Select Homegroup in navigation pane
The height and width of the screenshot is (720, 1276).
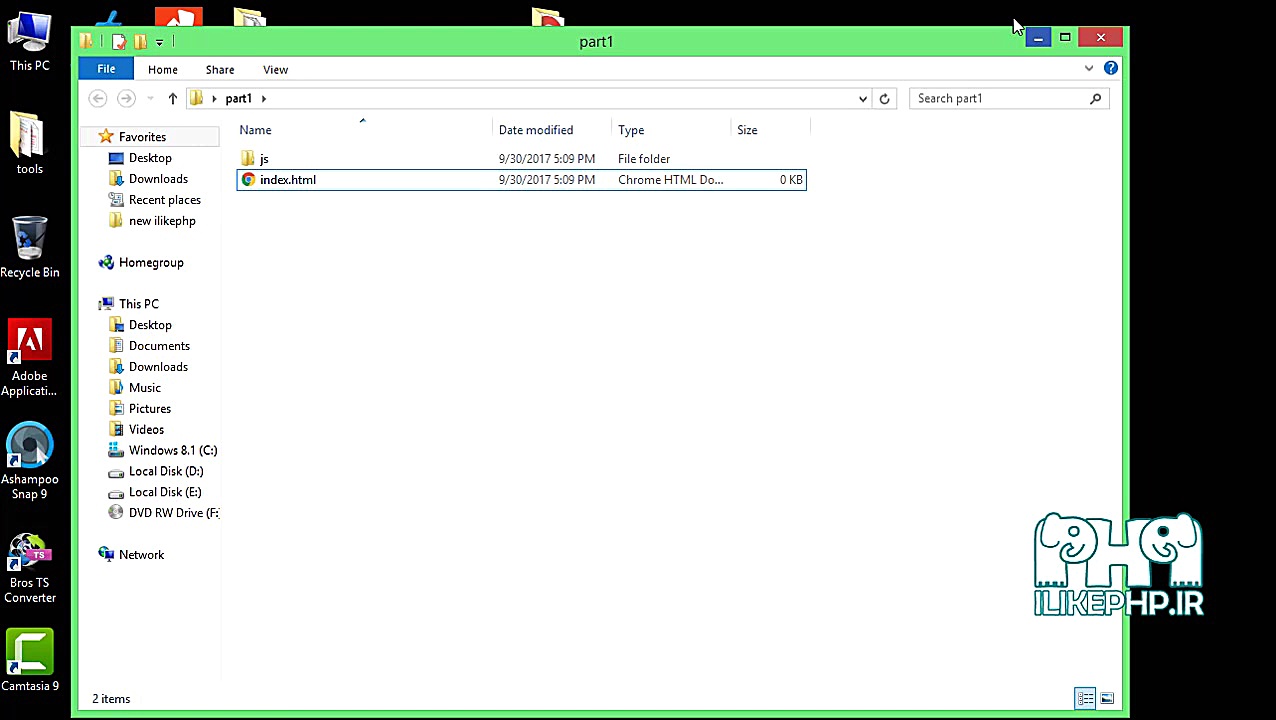pyautogui.click(x=151, y=263)
